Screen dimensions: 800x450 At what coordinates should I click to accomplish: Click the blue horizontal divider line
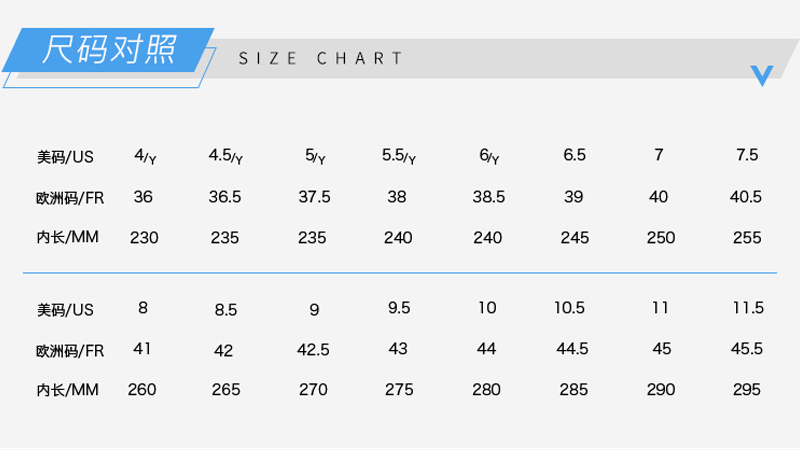(400, 273)
